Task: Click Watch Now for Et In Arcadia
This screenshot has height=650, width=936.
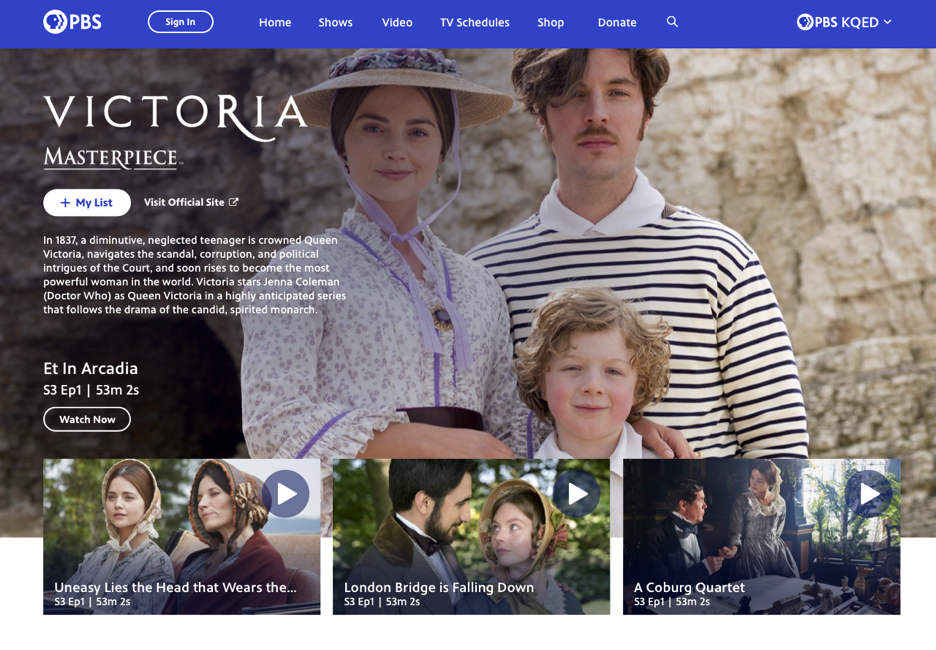Action: click(x=87, y=420)
